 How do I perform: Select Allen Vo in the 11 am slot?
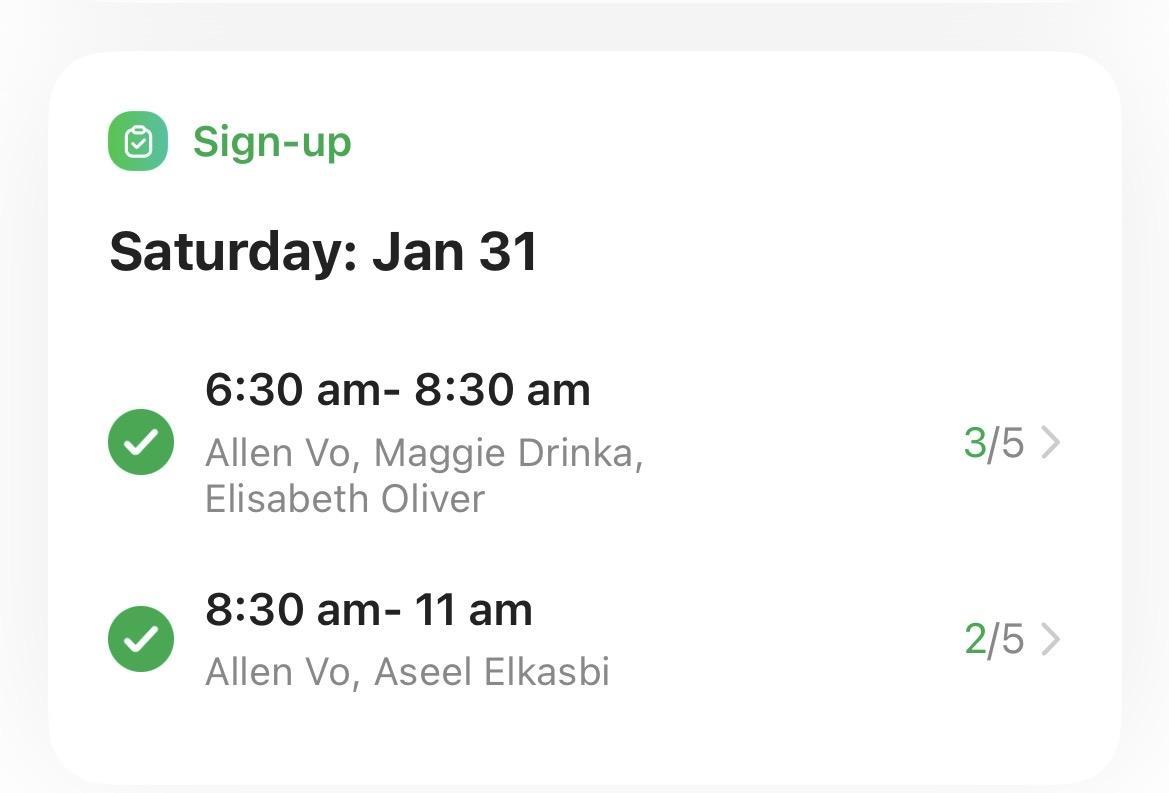click(279, 672)
